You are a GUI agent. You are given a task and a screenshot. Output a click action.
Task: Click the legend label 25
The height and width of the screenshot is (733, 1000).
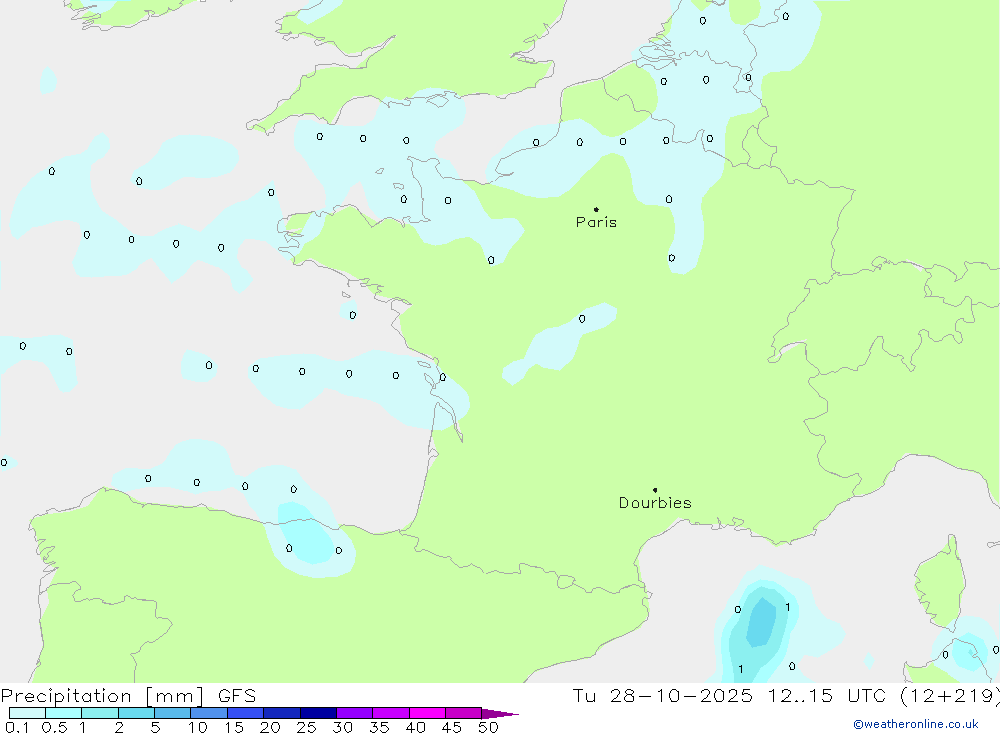[306, 727]
